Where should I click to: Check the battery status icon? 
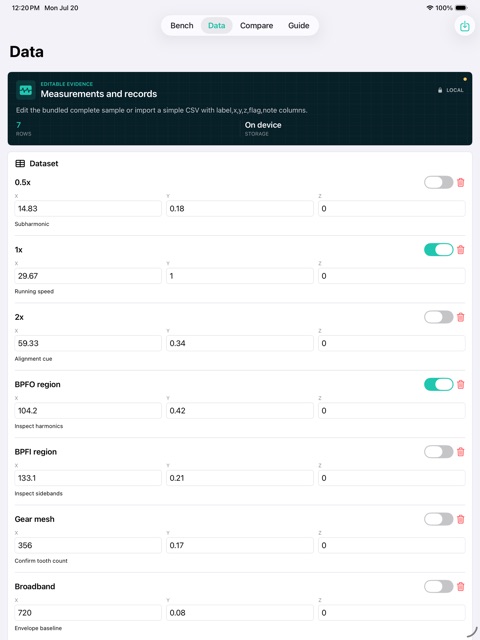461,8
